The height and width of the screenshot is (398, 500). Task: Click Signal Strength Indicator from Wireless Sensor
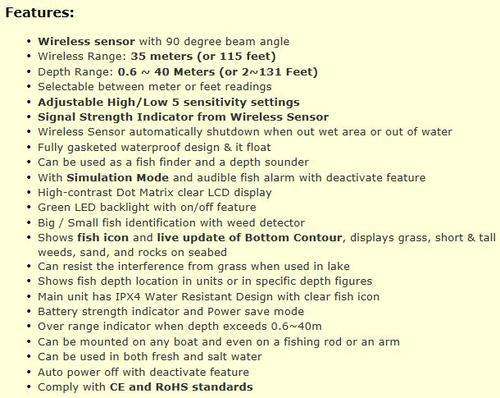coord(183,117)
